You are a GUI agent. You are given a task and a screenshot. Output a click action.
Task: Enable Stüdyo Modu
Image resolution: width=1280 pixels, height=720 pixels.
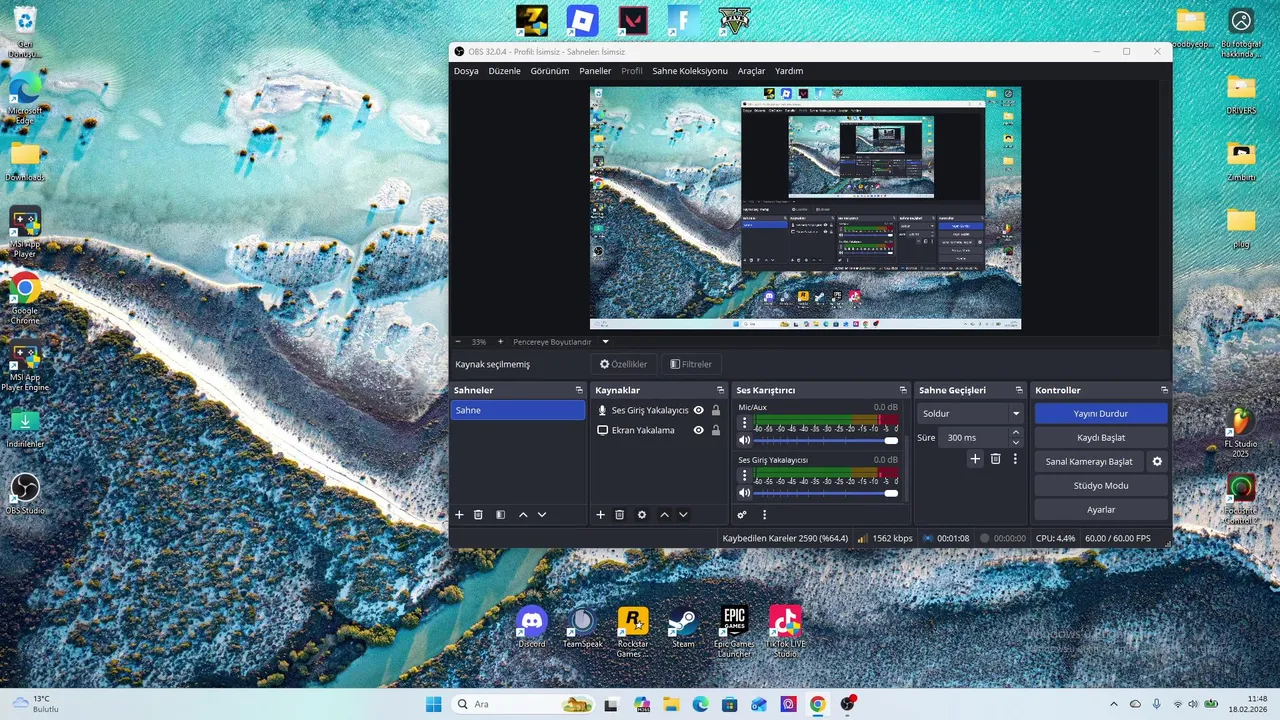1101,486
